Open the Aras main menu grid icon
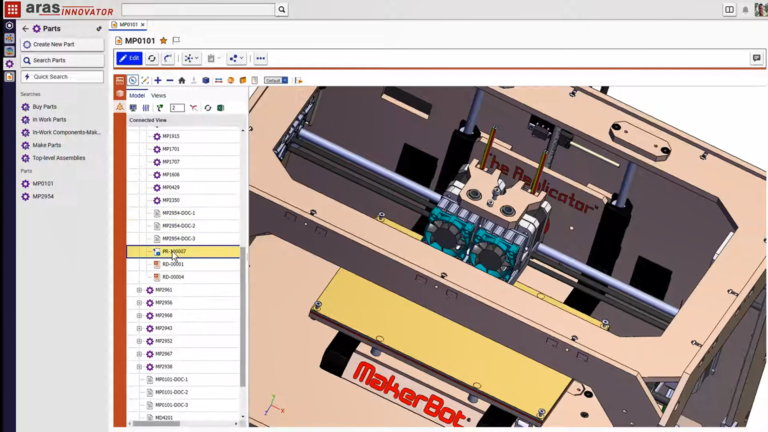768x432 pixels. coord(12,9)
